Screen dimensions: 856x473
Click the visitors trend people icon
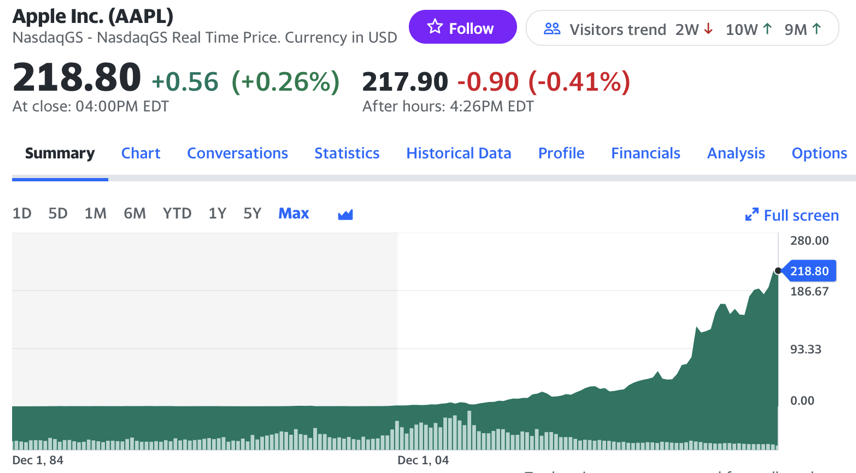(x=552, y=29)
